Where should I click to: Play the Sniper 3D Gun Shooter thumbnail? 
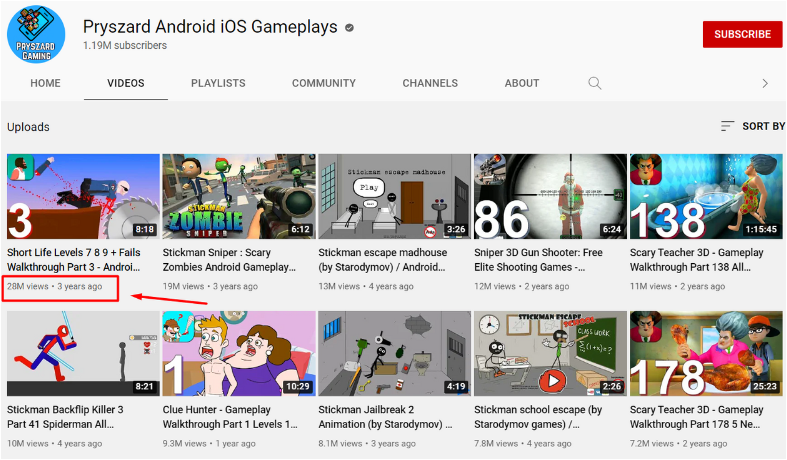click(x=551, y=196)
